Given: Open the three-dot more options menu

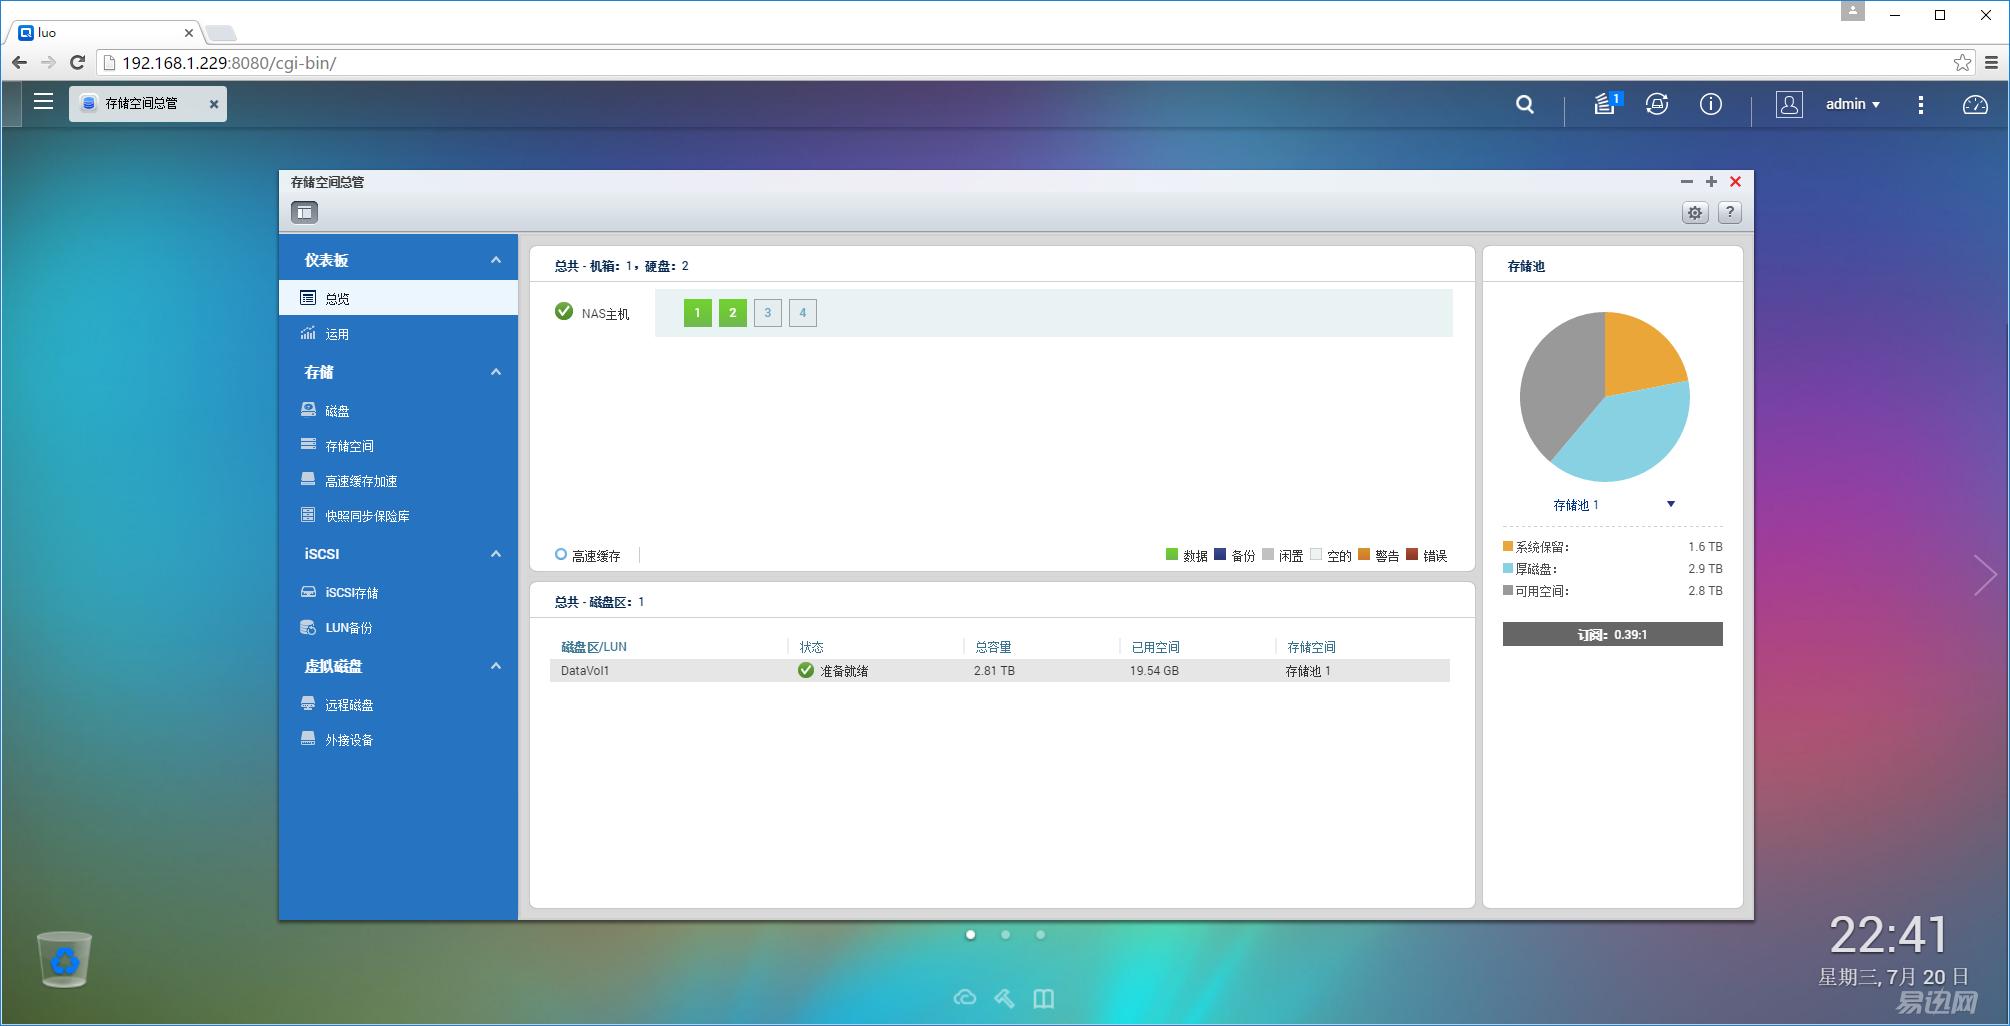Looking at the screenshot, I should [x=1921, y=104].
